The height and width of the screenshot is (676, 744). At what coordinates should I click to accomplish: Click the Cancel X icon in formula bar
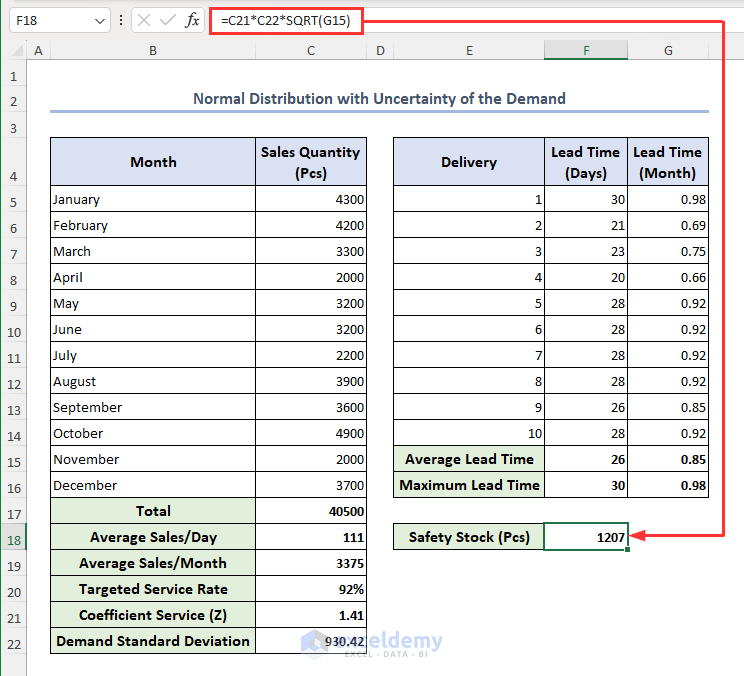(x=145, y=20)
